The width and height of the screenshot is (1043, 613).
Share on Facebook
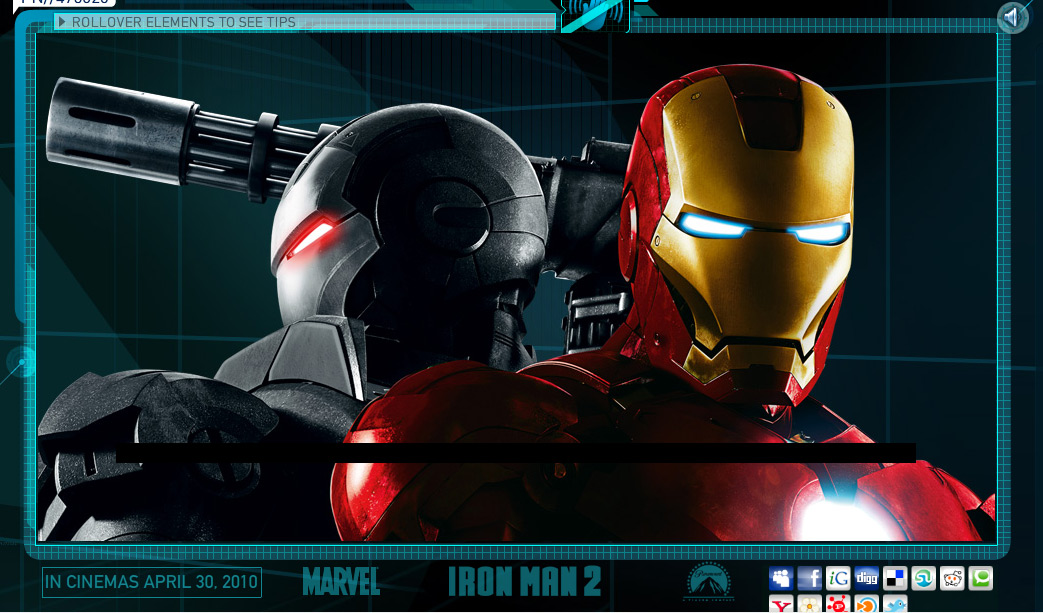click(x=810, y=578)
